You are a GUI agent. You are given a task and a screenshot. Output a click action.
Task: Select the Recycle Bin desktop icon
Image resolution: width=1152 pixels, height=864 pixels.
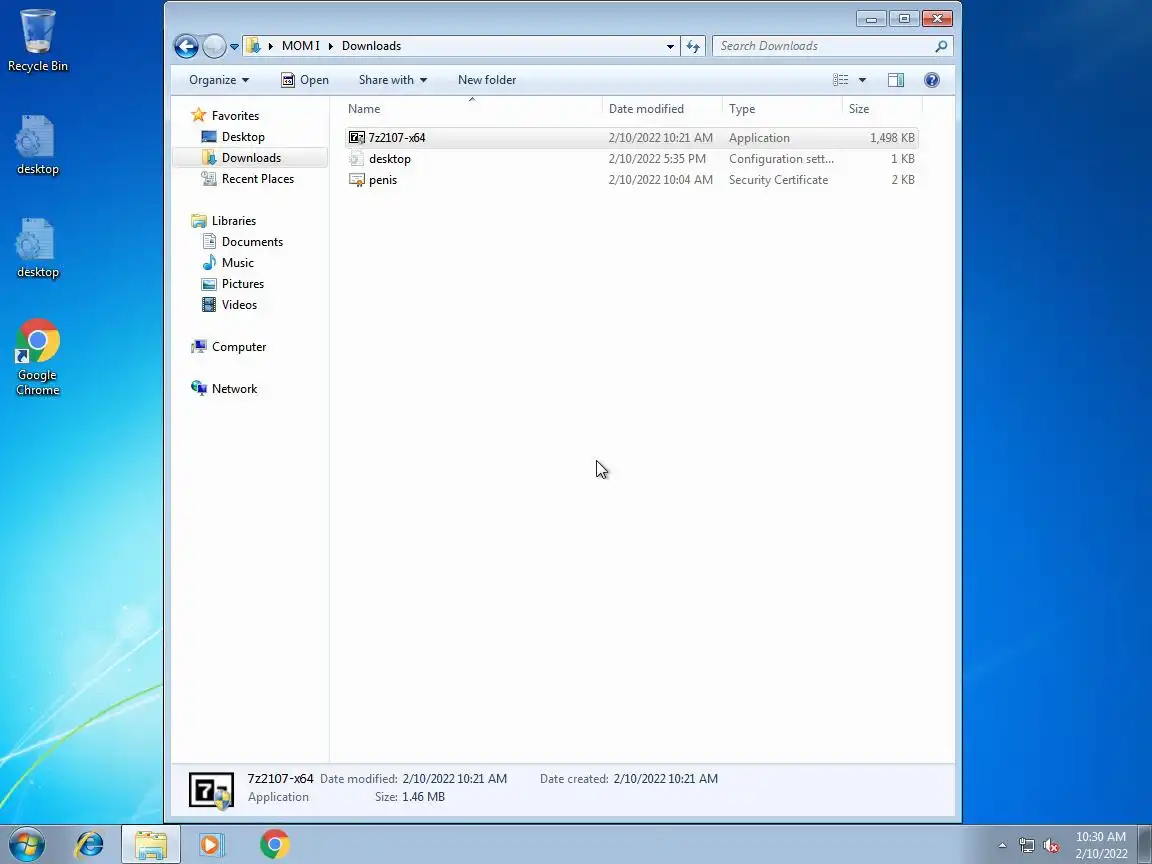(x=37, y=41)
